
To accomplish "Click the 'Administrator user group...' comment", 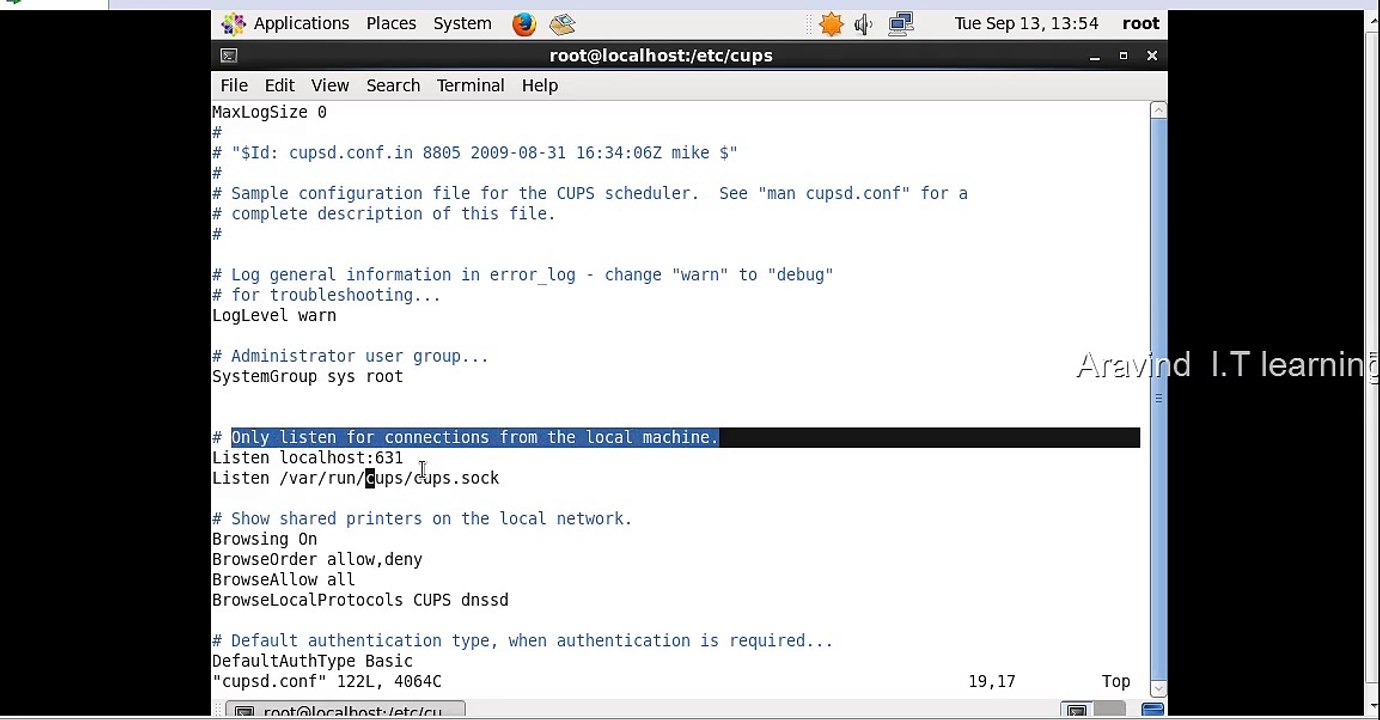I will 350,356.
